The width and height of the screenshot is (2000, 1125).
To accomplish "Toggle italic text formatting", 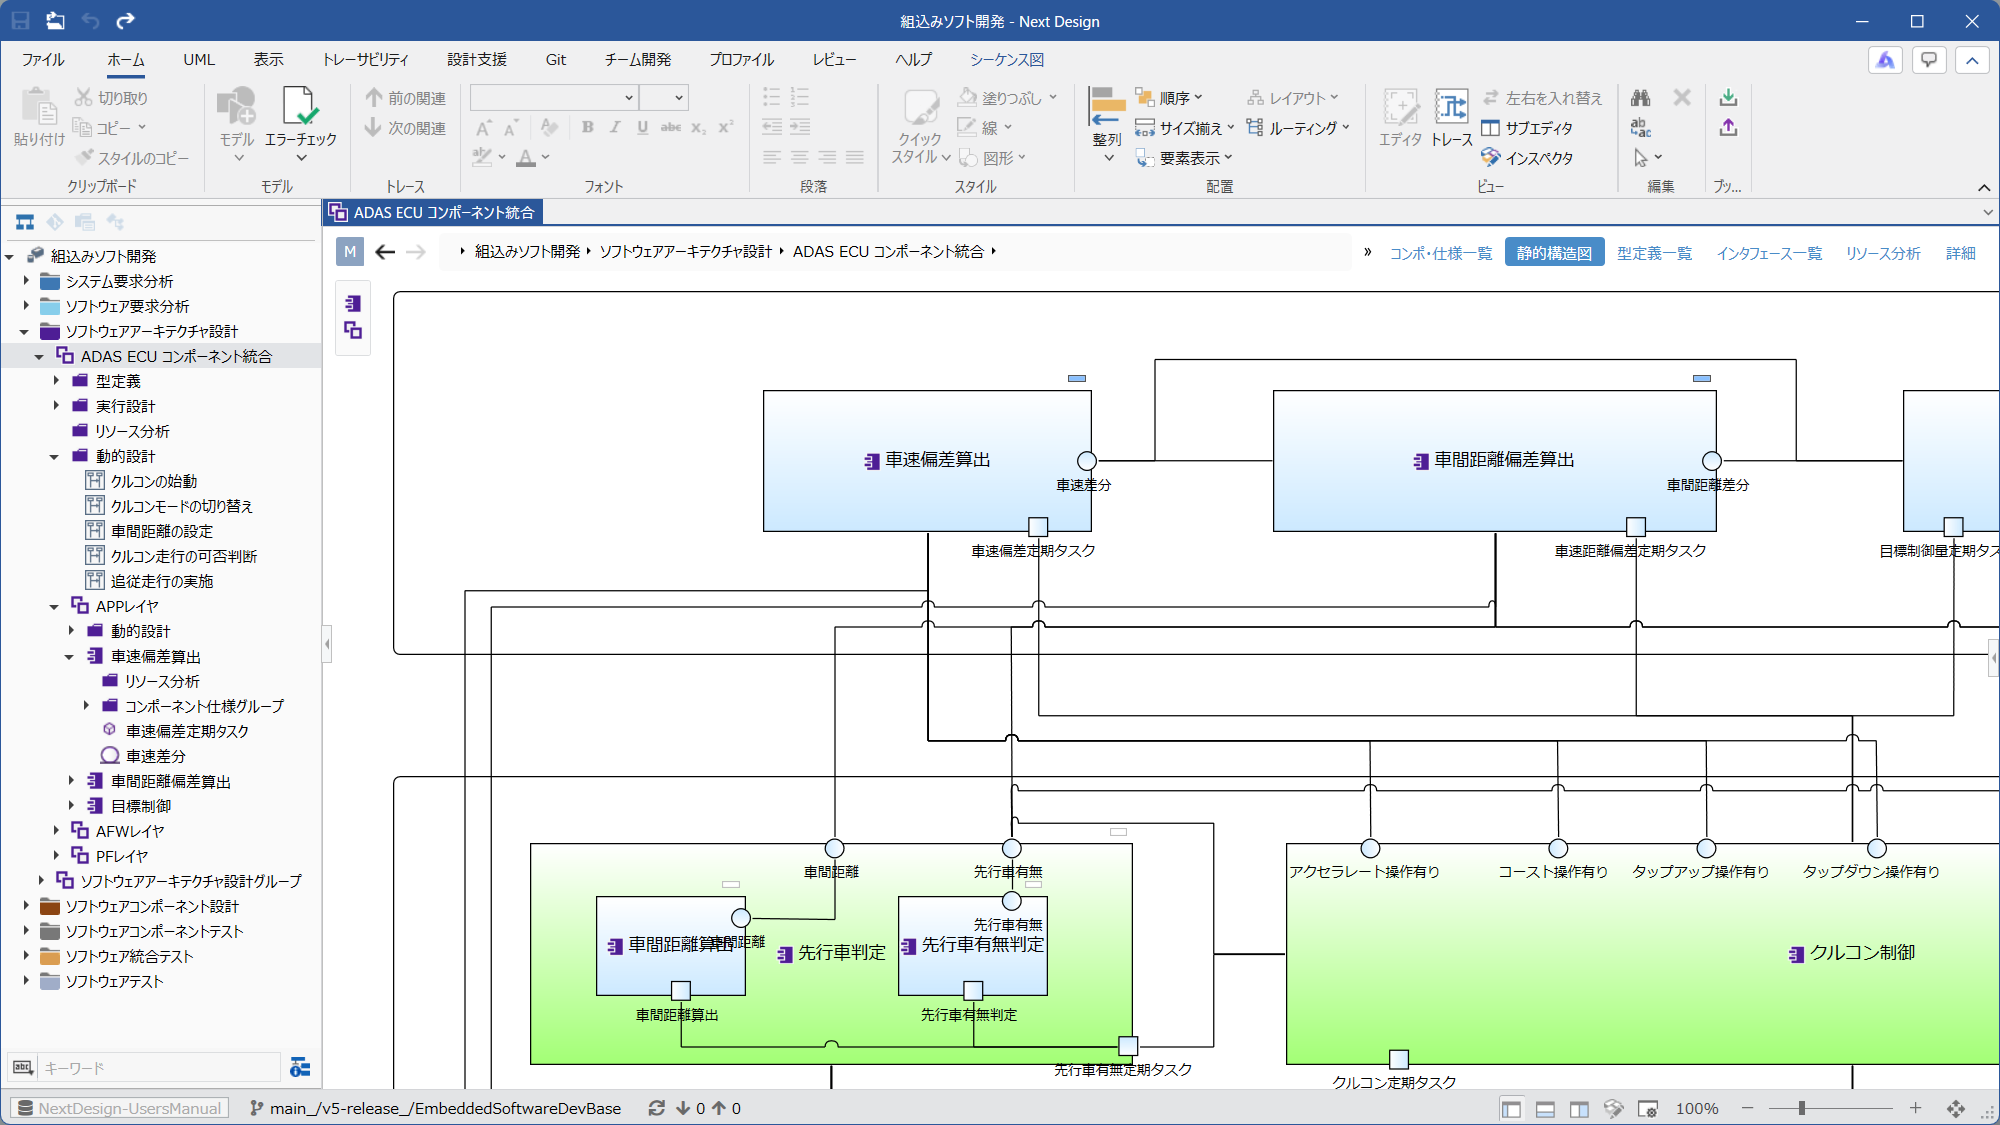I will coord(615,127).
